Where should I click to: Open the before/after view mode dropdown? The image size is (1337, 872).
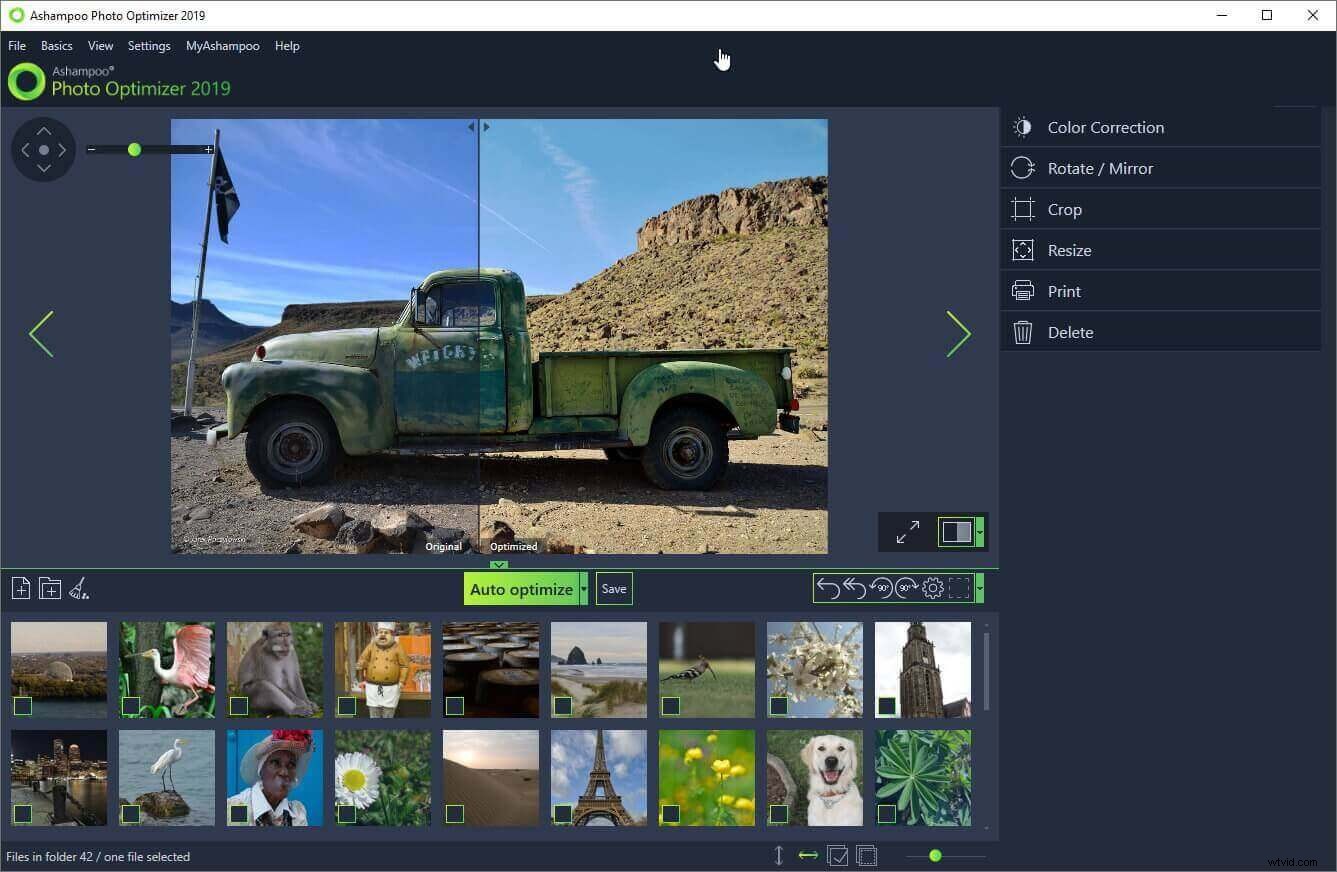(x=979, y=531)
